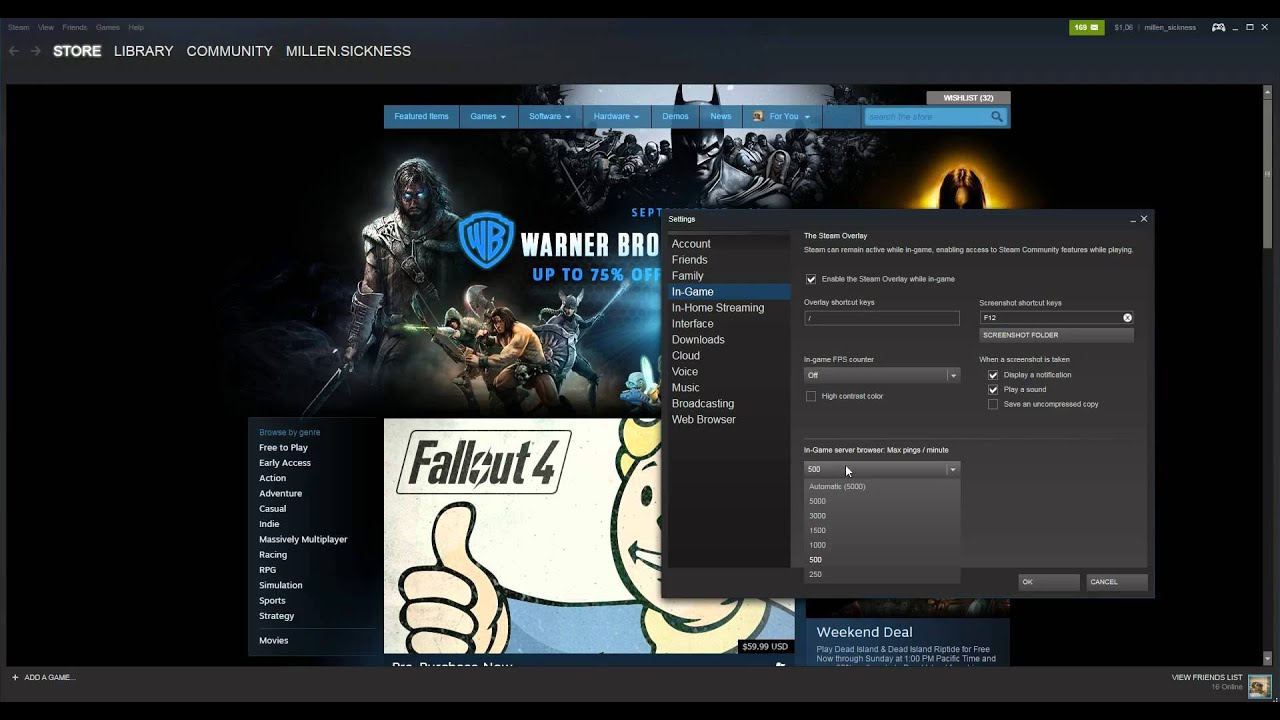Expand the Software store menu
This screenshot has height=720, width=1280.
549,116
